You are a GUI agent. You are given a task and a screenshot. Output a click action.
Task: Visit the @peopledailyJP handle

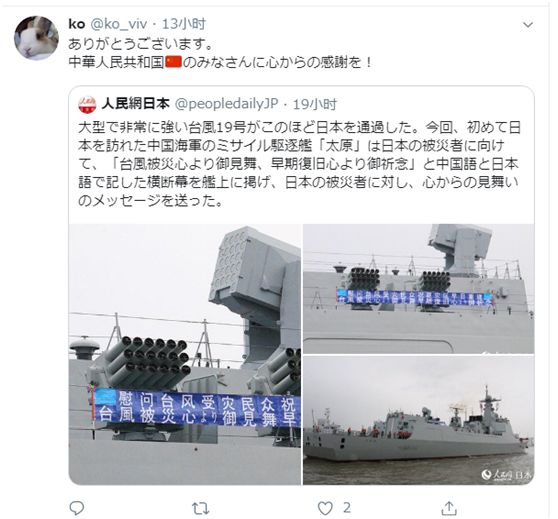pyautogui.click(x=226, y=104)
